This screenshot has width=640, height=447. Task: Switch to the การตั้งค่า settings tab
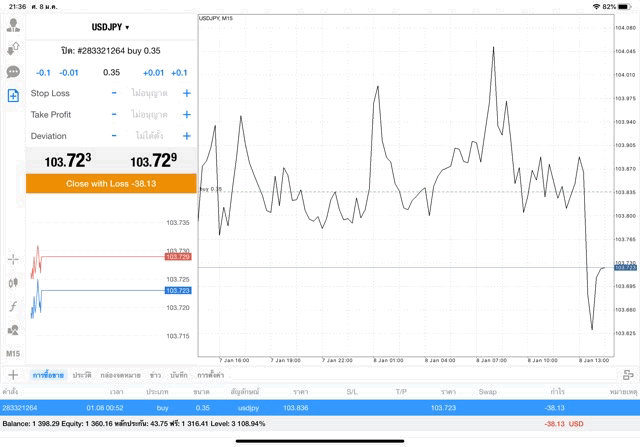point(211,375)
